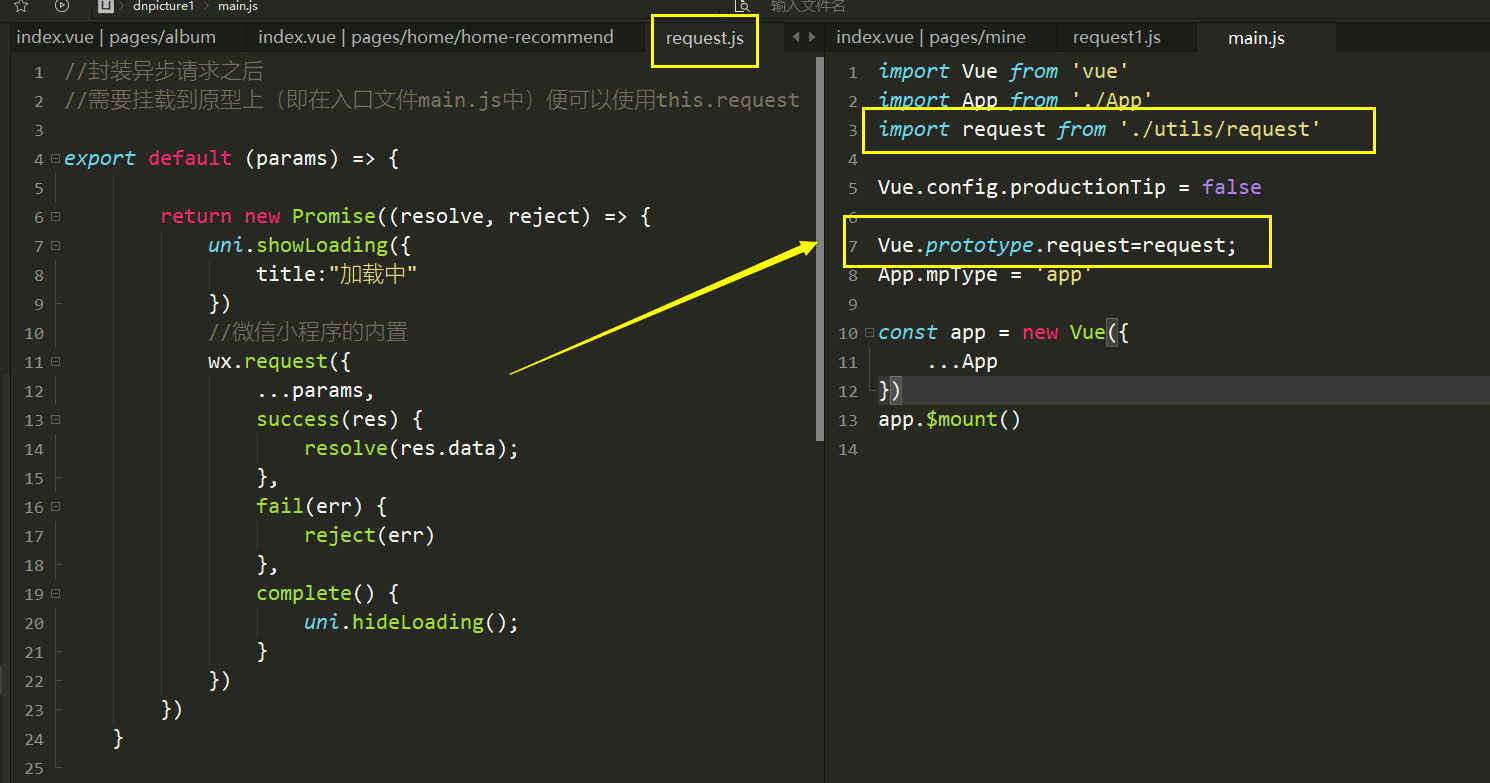The image size is (1490, 783).
Task: Click line number 25 in request.js gutter
Action: 34,768
